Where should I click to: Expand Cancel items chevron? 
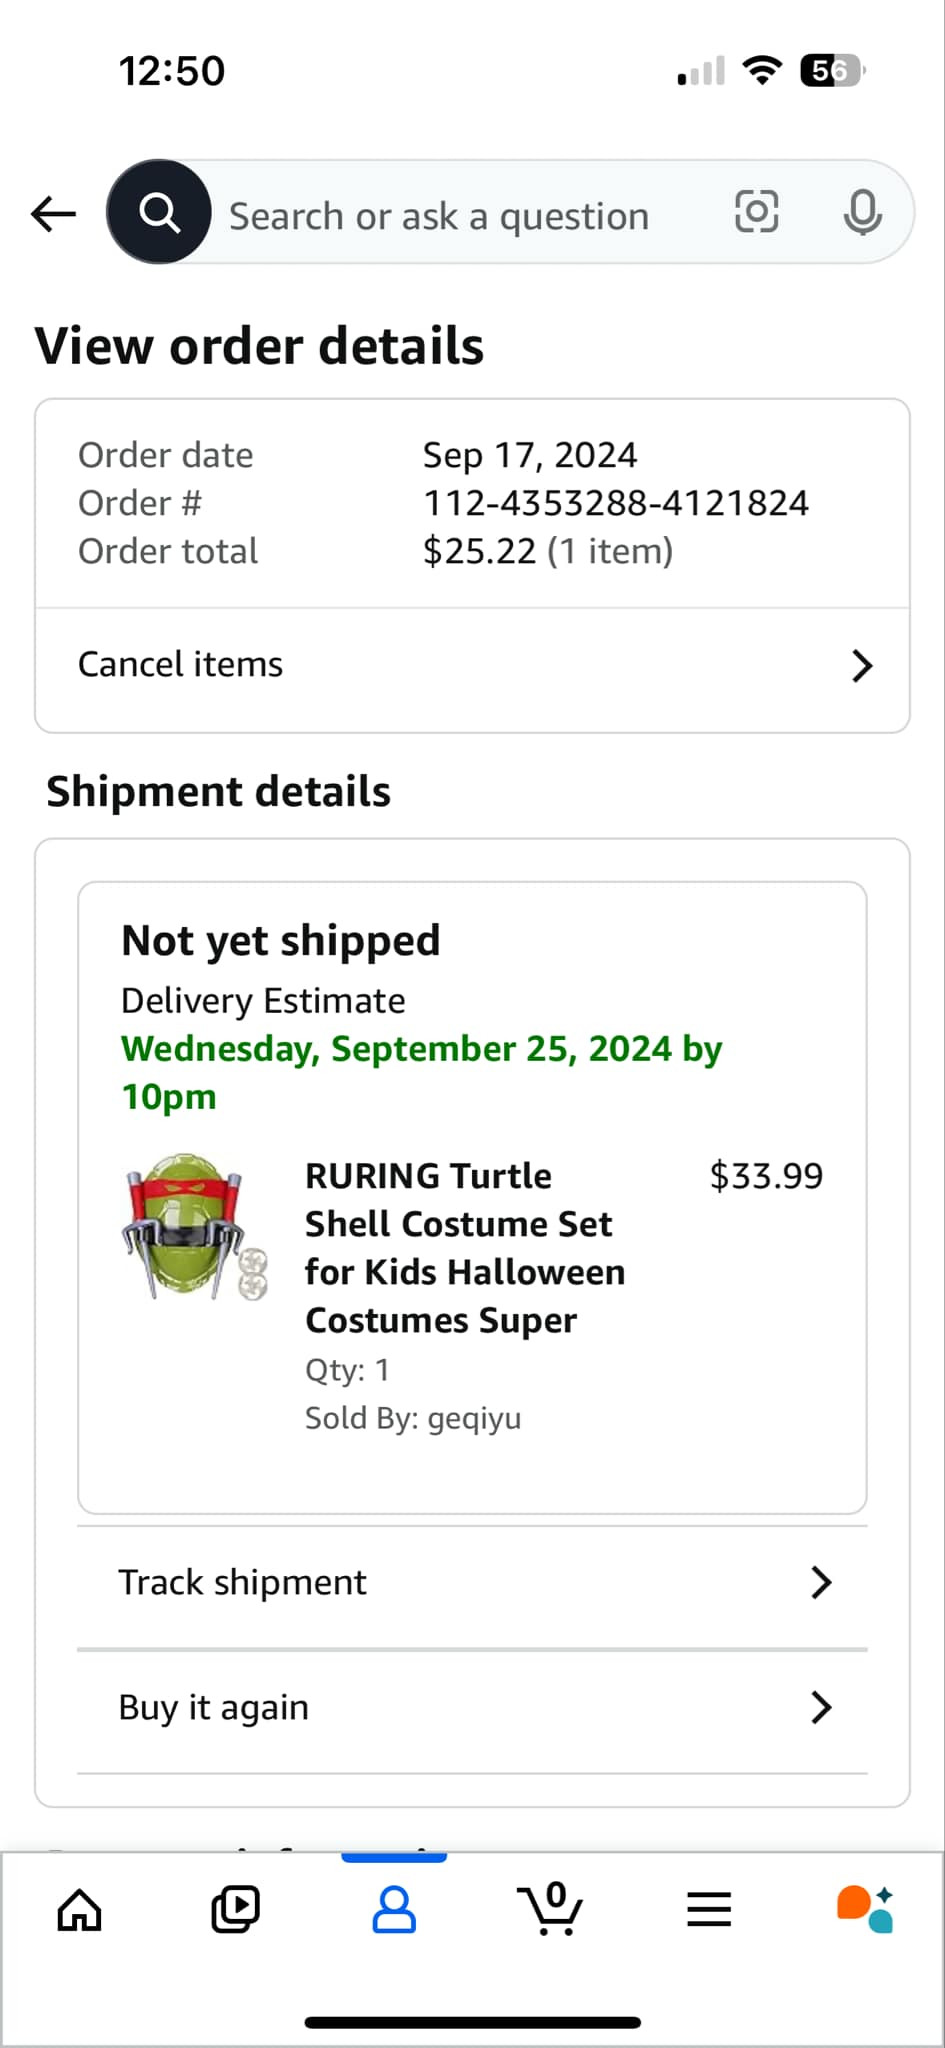click(861, 666)
